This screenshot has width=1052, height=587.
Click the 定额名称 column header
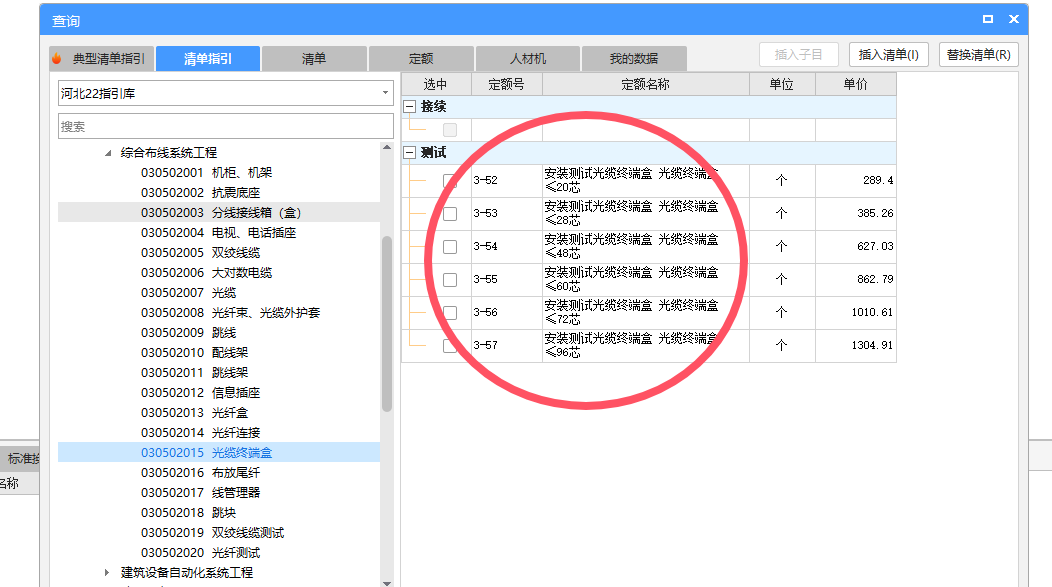[645, 85]
